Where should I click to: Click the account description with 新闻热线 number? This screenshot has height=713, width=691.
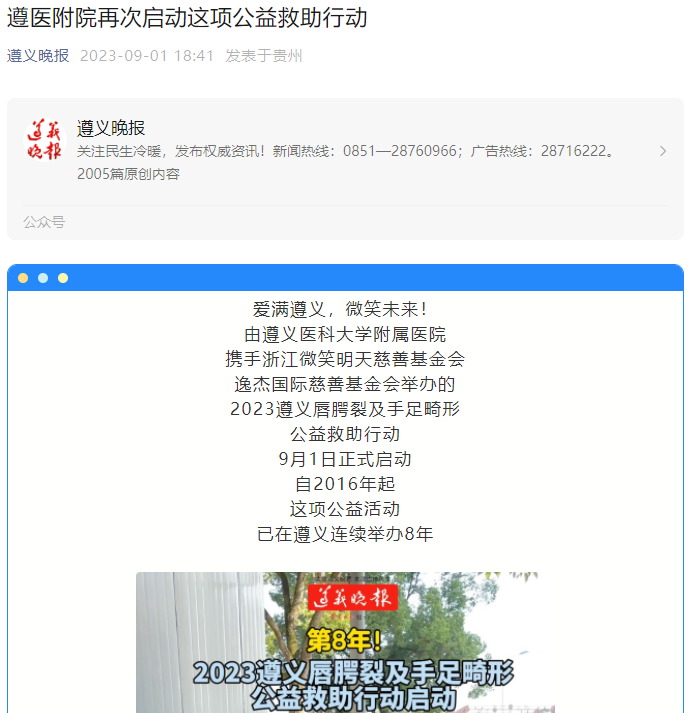pos(346,151)
